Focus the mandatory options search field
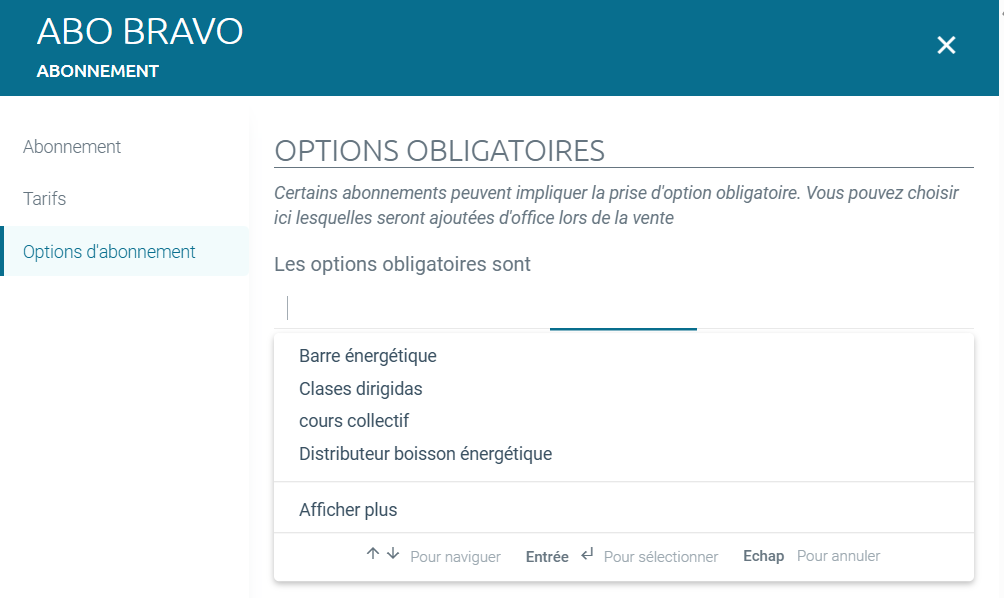This screenshot has height=598, width=1004. pyautogui.click(x=620, y=307)
